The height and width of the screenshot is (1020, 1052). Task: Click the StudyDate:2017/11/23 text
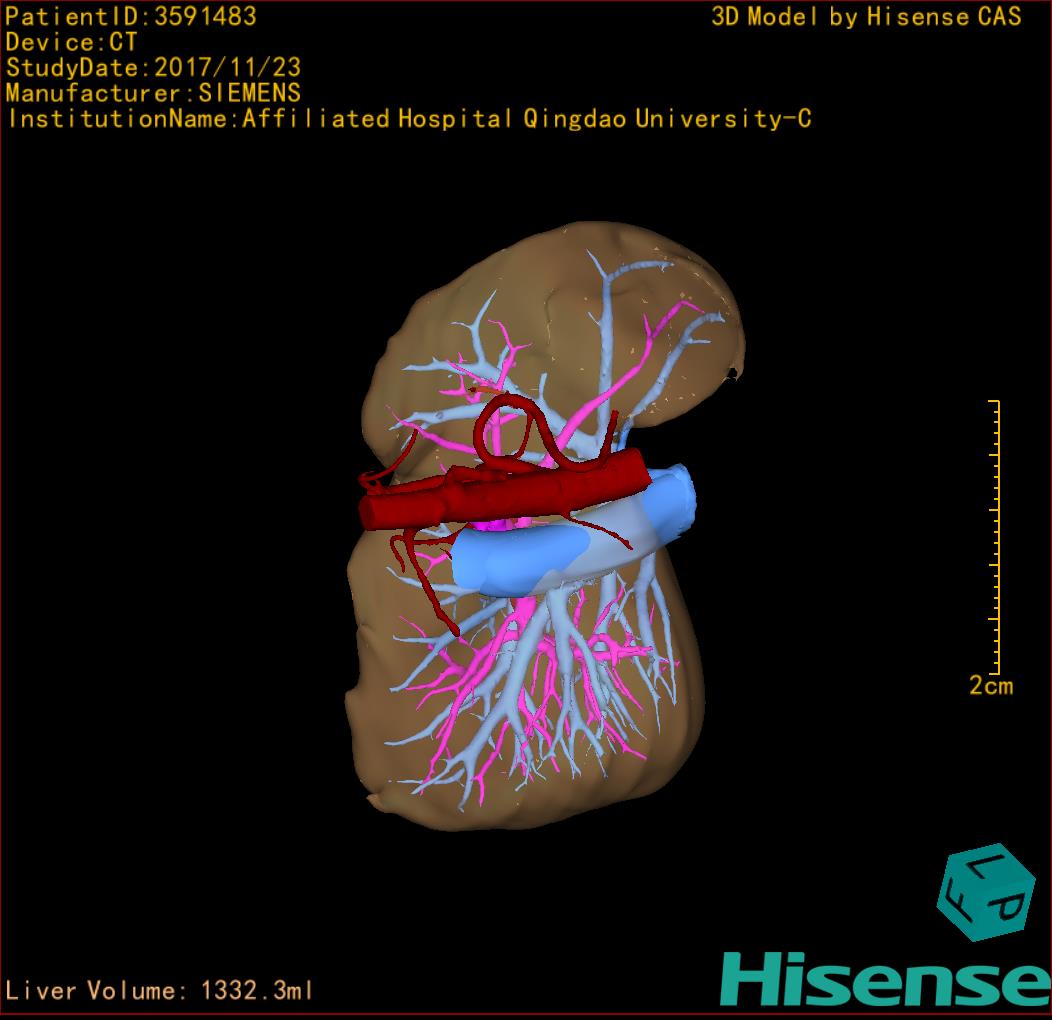[154, 67]
